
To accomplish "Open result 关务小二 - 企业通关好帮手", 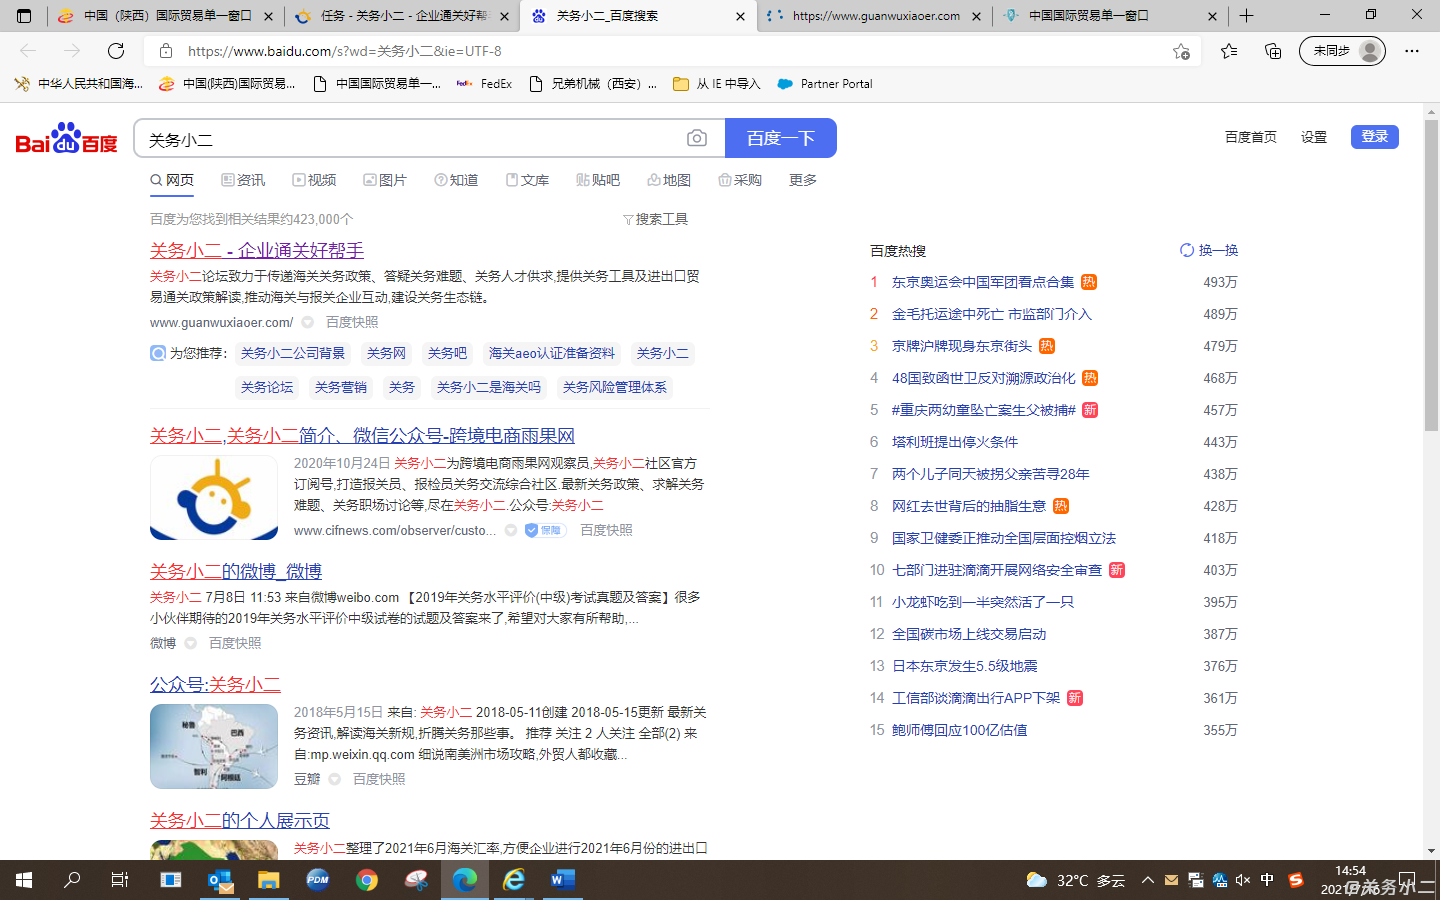I will coord(257,250).
